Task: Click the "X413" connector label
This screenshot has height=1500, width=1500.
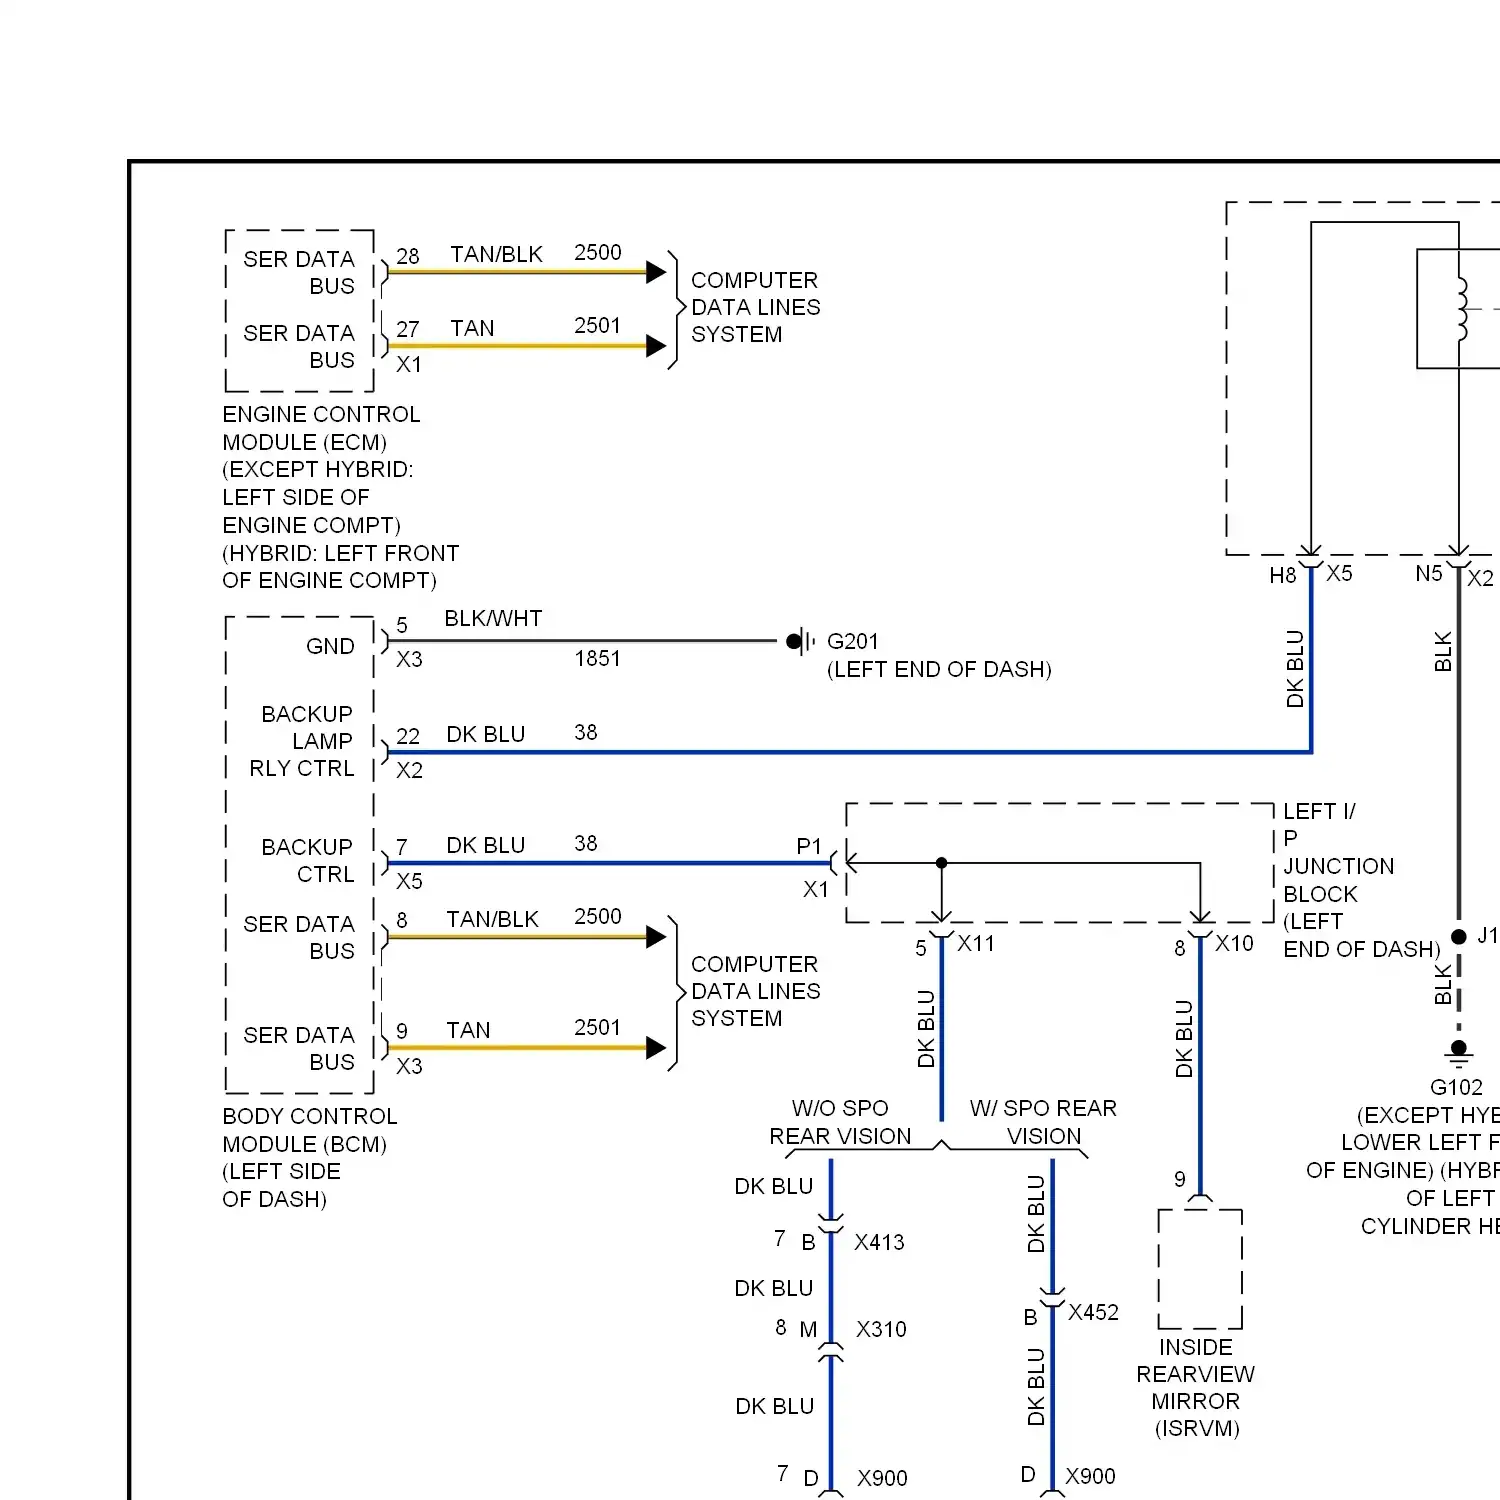Action: pos(879,1242)
